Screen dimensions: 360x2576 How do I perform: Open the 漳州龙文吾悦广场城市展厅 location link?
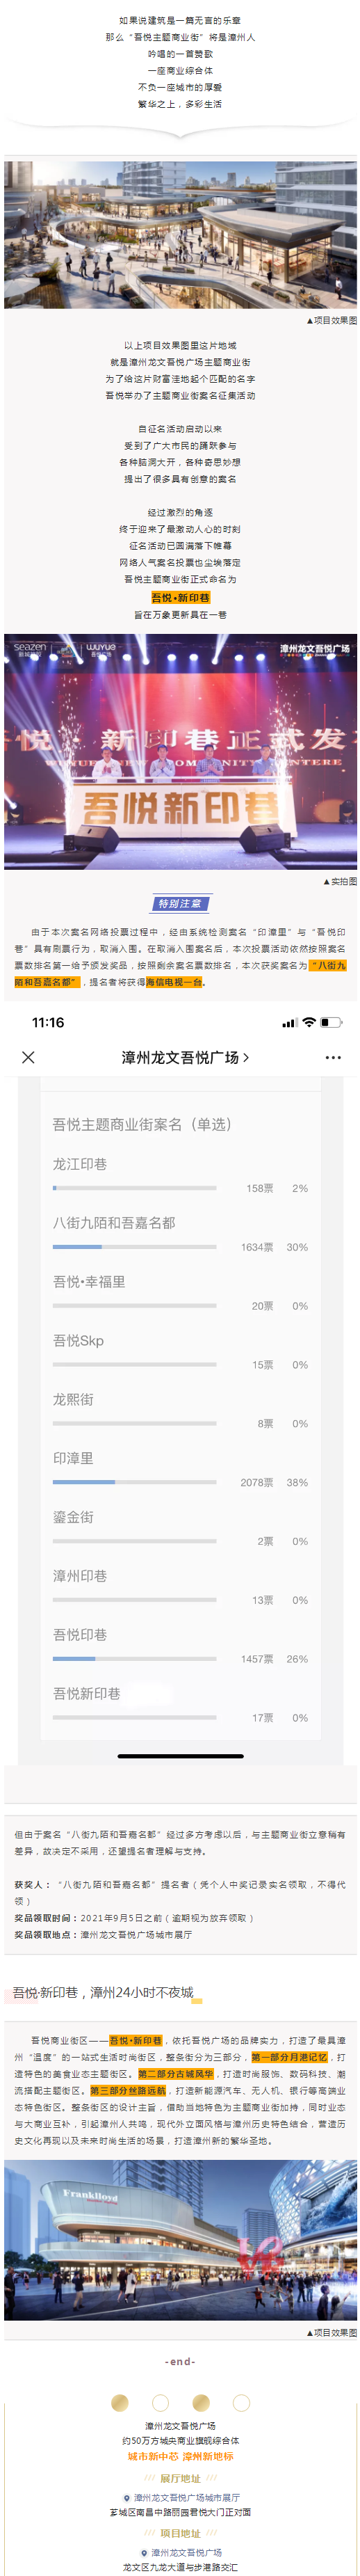pos(187,2497)
